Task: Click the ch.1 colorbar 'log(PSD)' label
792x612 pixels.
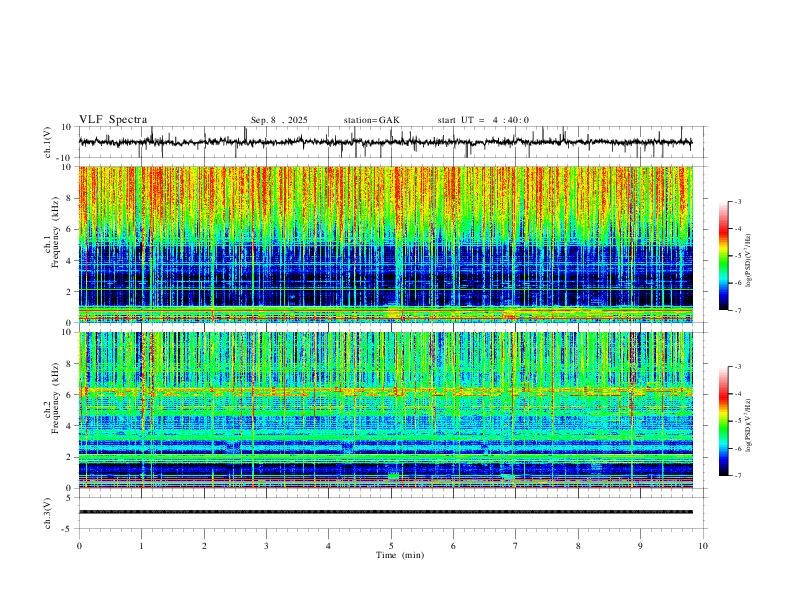Action: (749, 261)
